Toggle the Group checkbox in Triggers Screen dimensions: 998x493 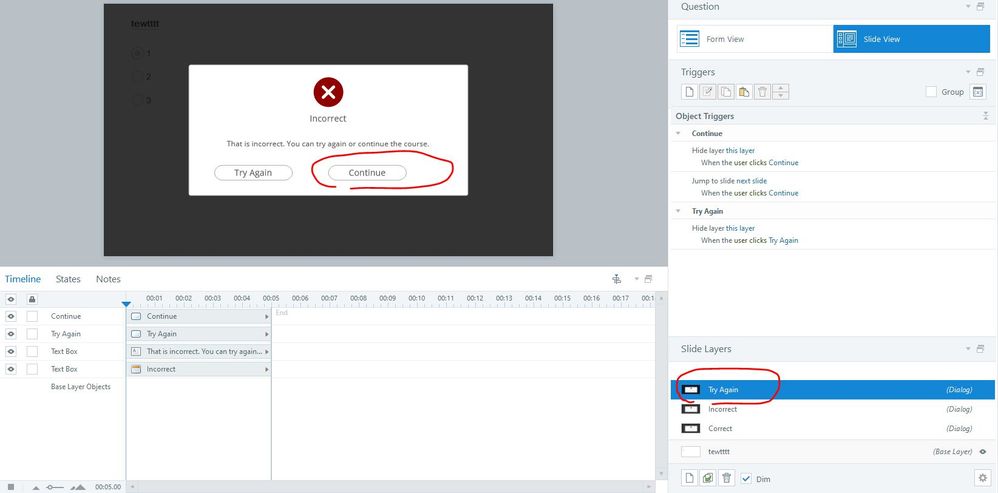tap(931, 92)
